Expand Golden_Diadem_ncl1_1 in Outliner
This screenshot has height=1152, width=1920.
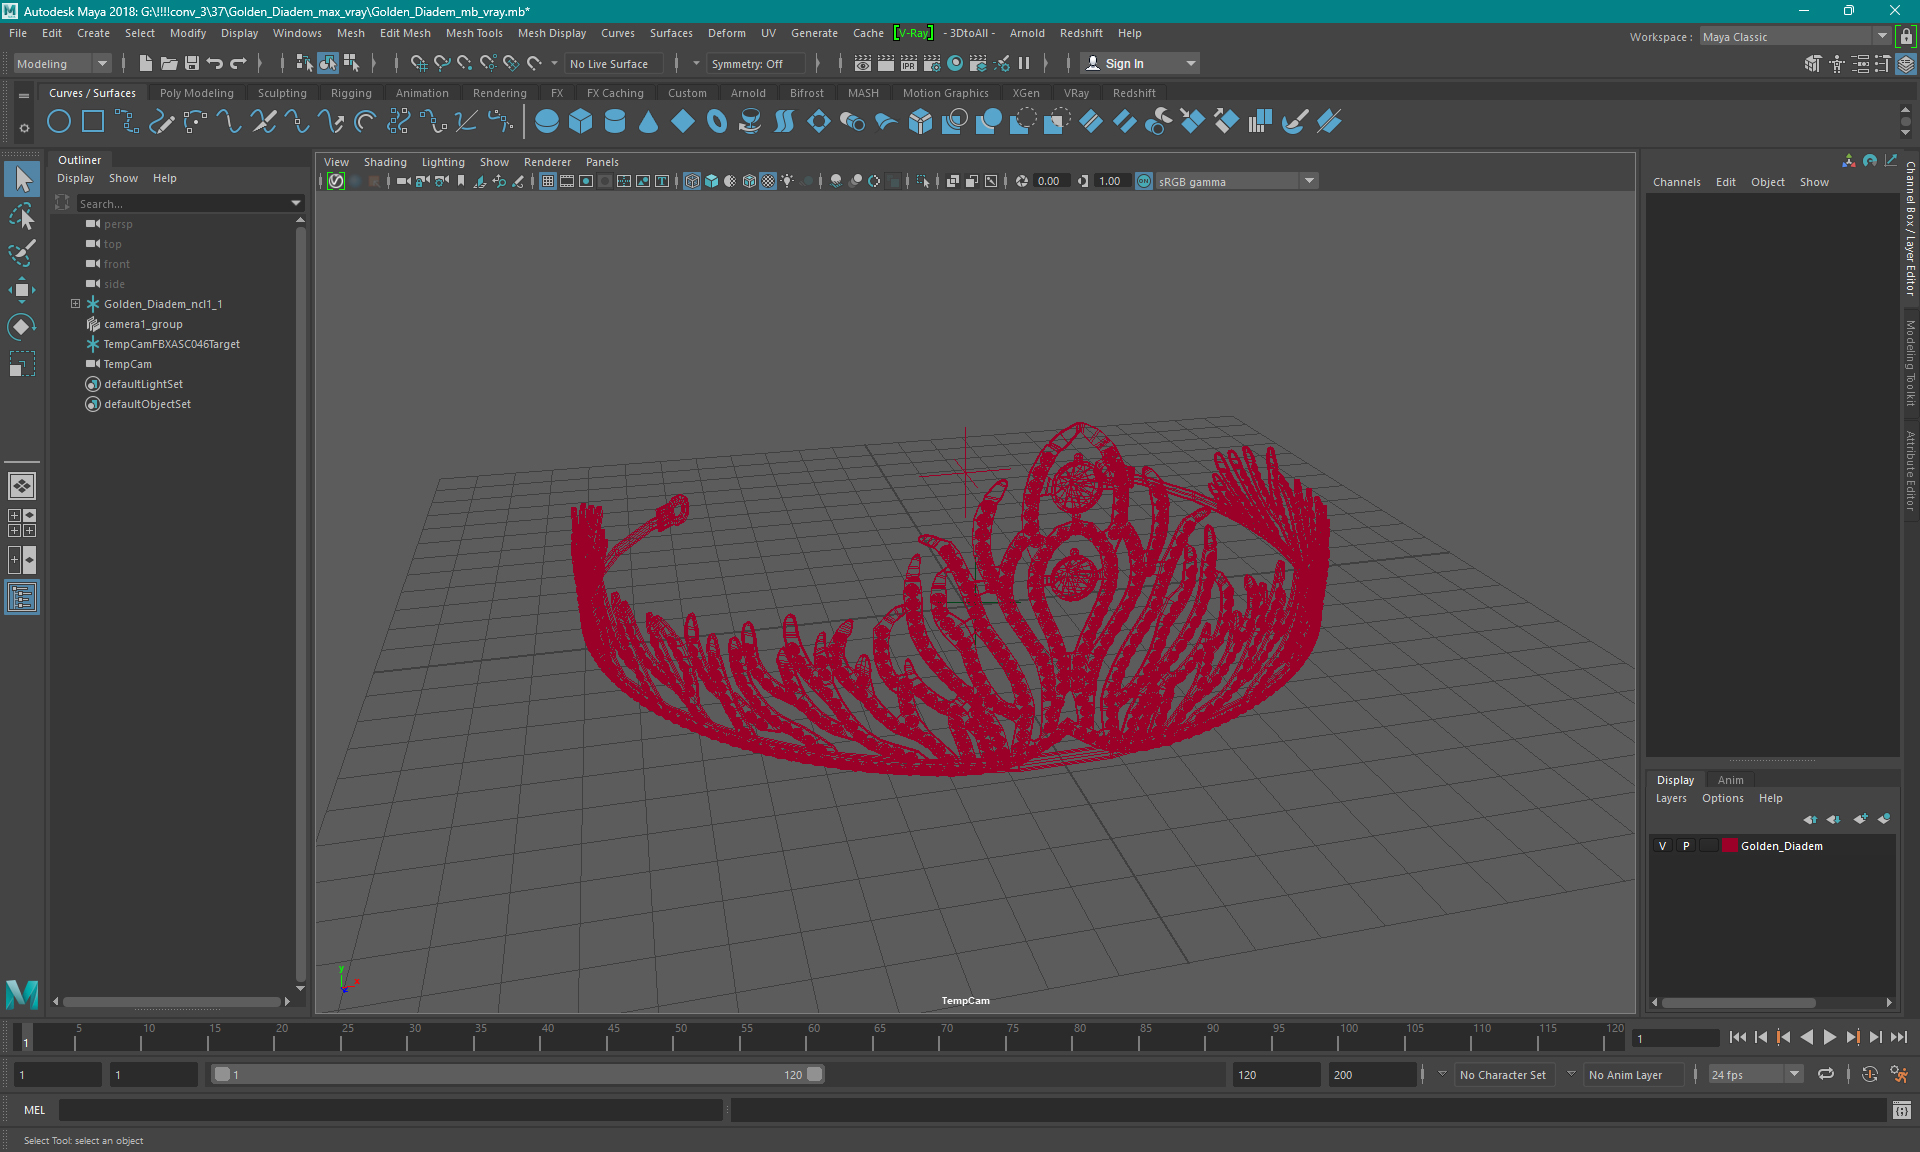(75, 304)
